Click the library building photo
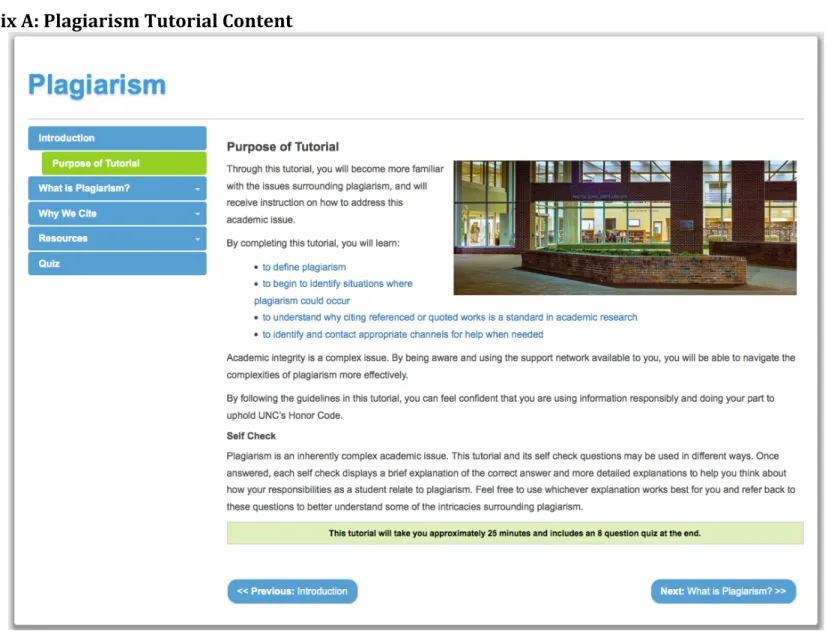 pyautogui.click(x=625, y=228)
